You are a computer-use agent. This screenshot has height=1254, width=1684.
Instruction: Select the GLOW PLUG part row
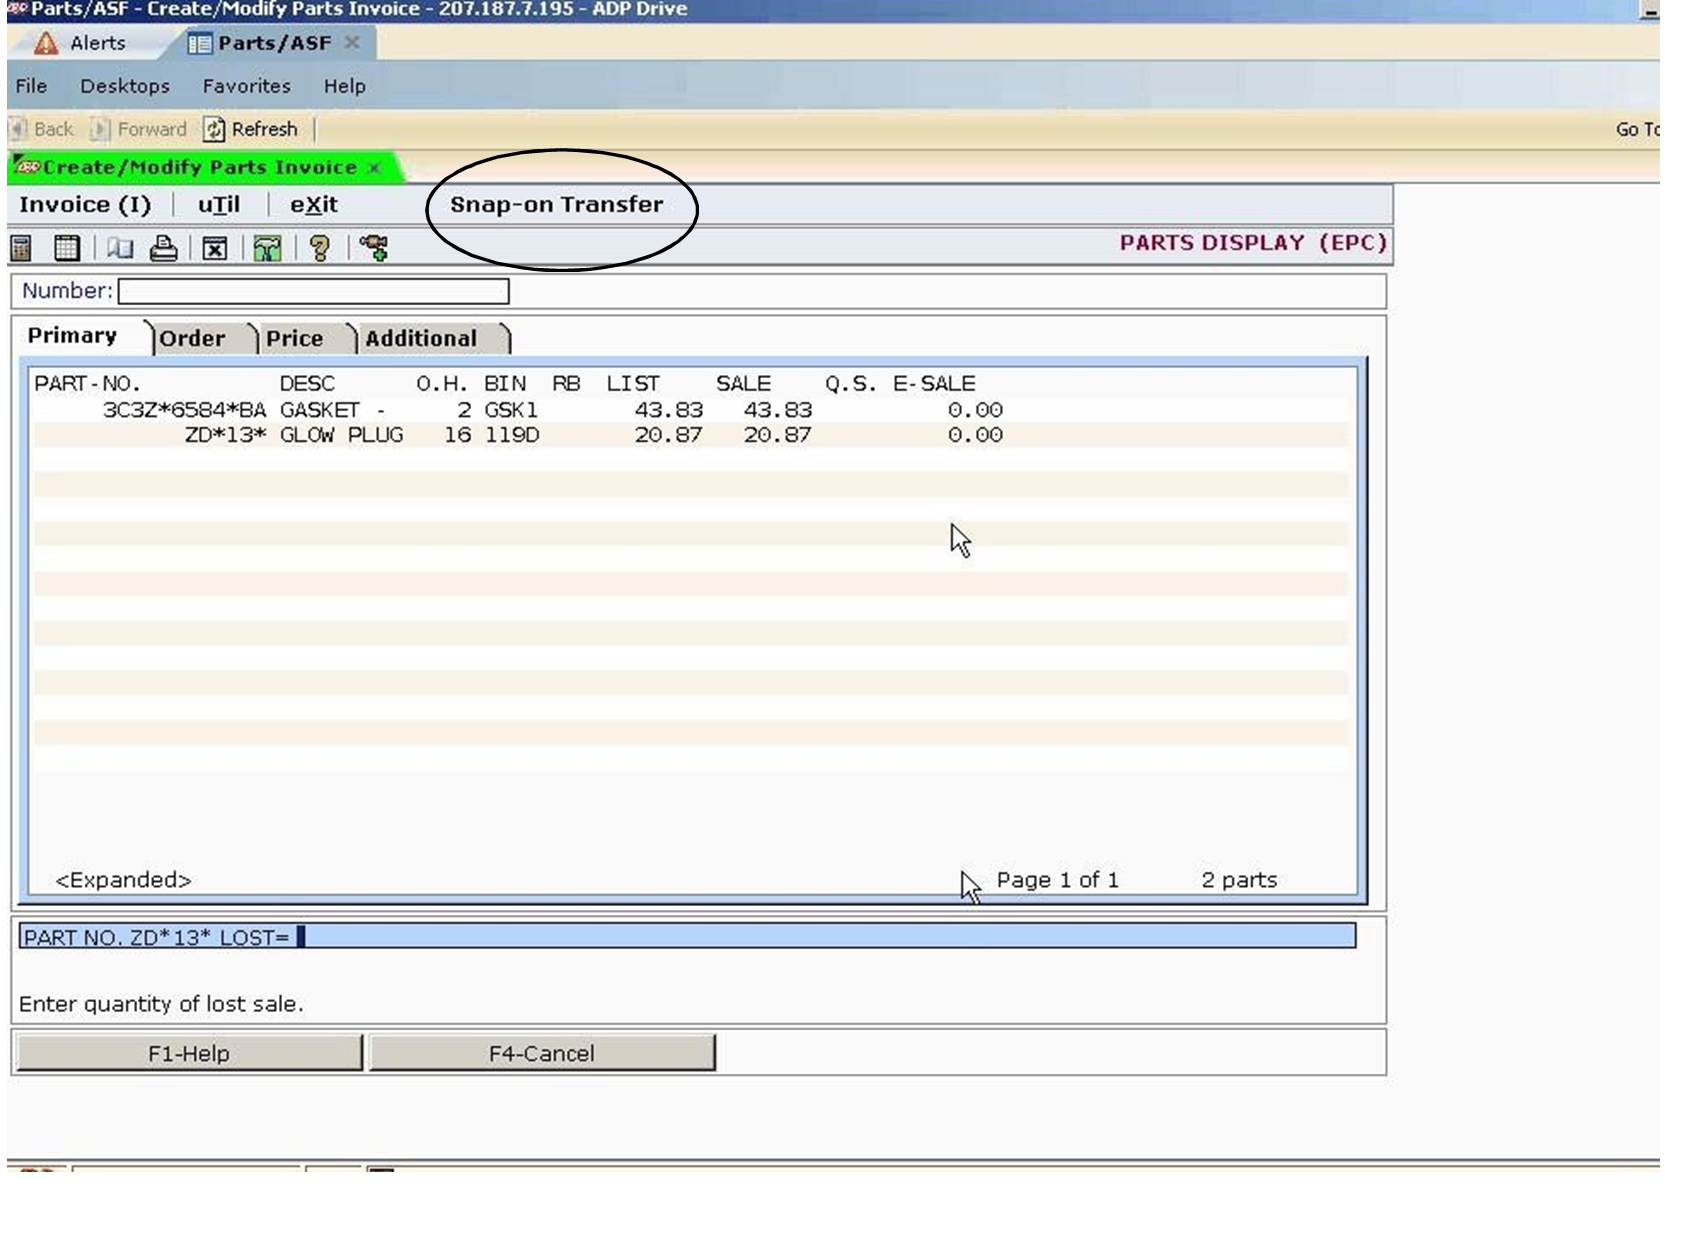(340, 435)
